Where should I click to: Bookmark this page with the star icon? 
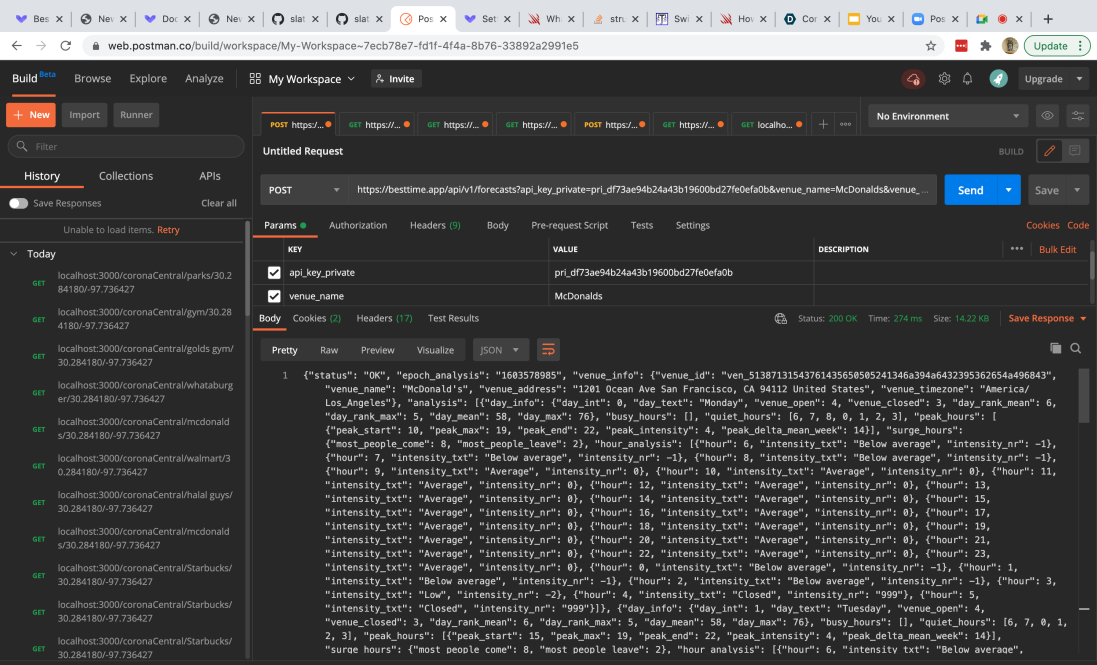click(x=930, y=45)
